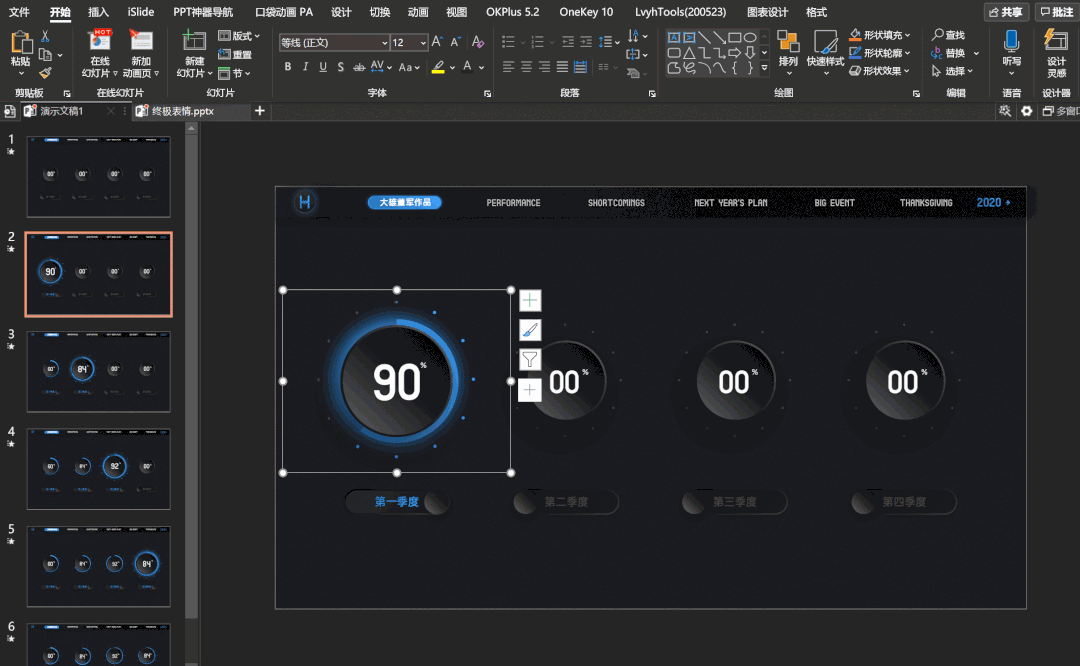The width and height of the screenshot is (1080, 666).
Task: Click the 替换 replace button
Action: (x=949, y=53)
